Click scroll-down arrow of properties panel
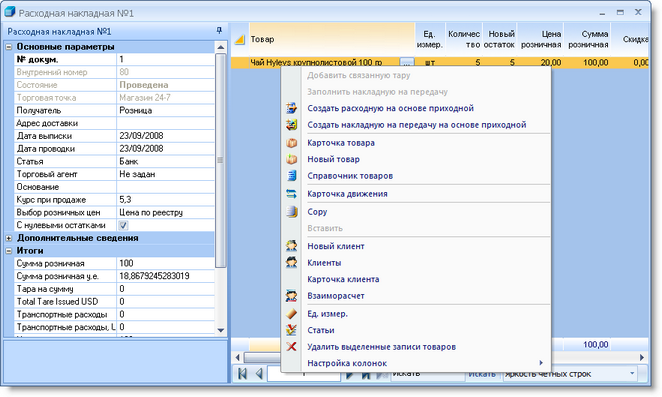Image resolution: width=662 pixels, height=397 pixels. (220, 330)
